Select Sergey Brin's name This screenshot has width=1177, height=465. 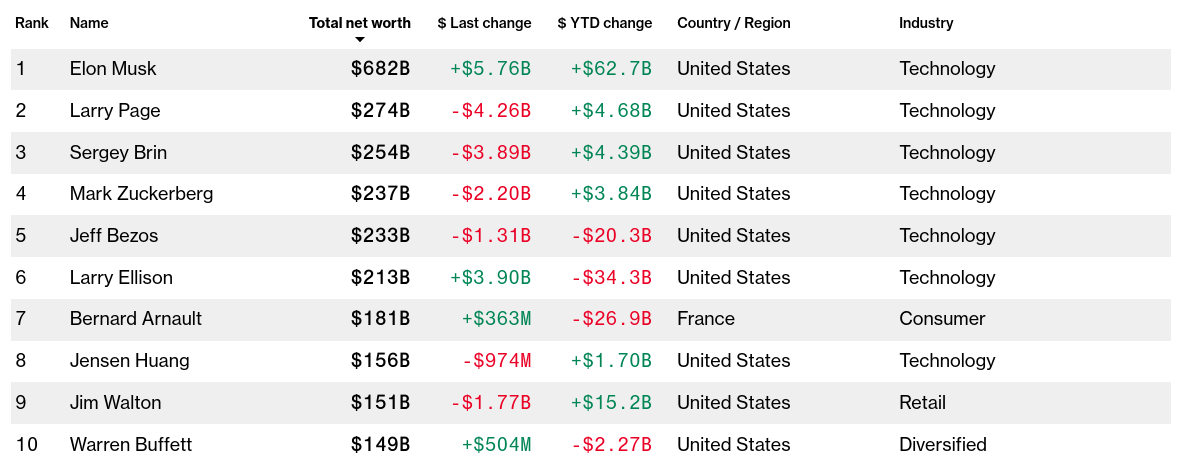point(118,153)
